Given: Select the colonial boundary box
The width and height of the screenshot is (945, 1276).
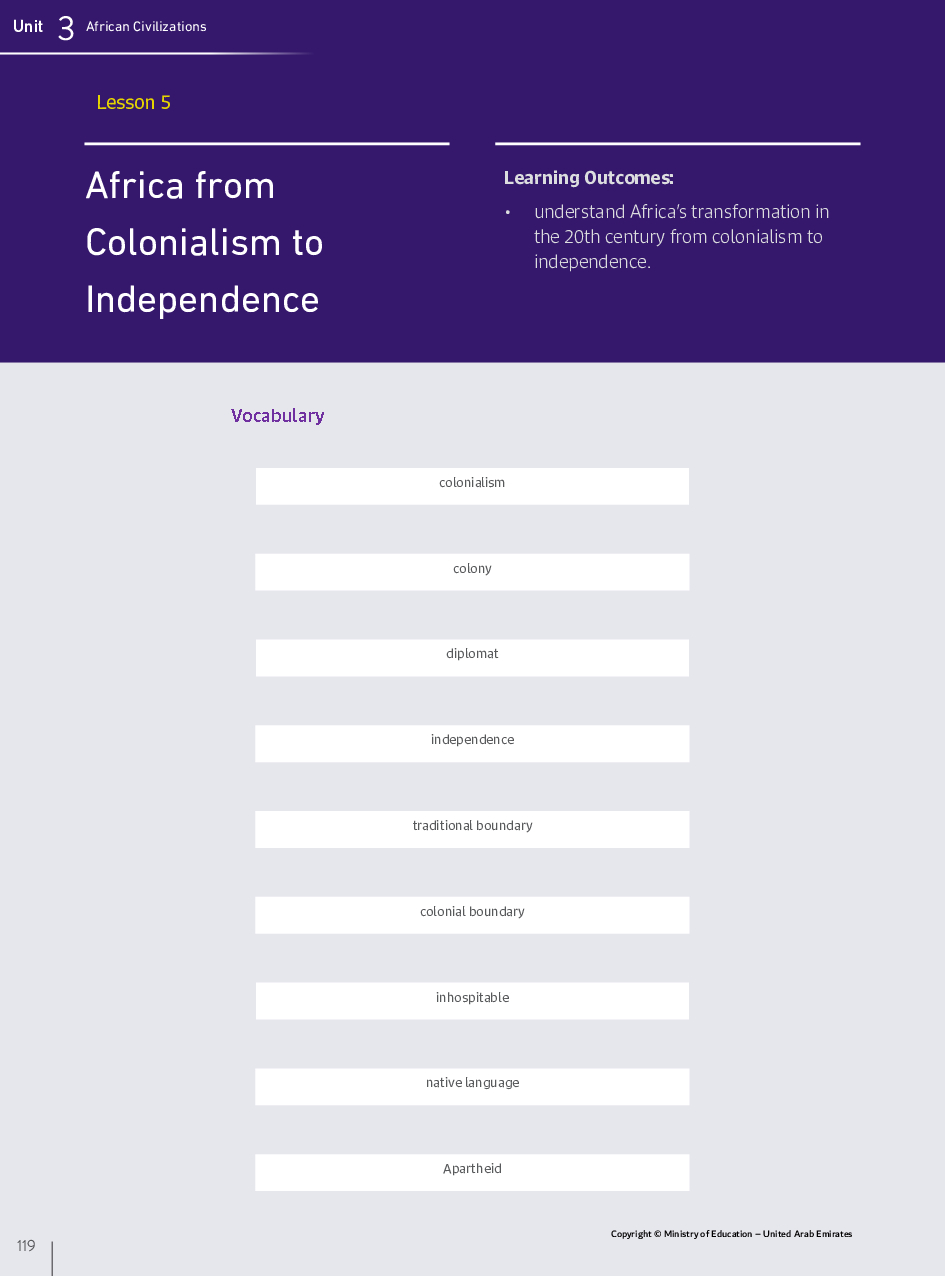Looking at the screenshot, I should (472, 915).
